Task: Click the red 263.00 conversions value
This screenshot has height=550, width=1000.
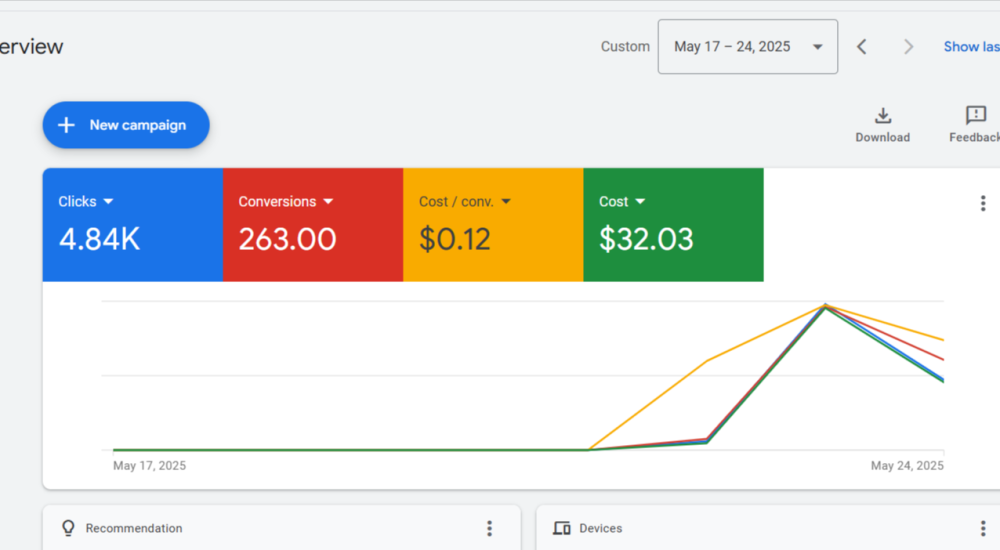Action: (287, 240)
